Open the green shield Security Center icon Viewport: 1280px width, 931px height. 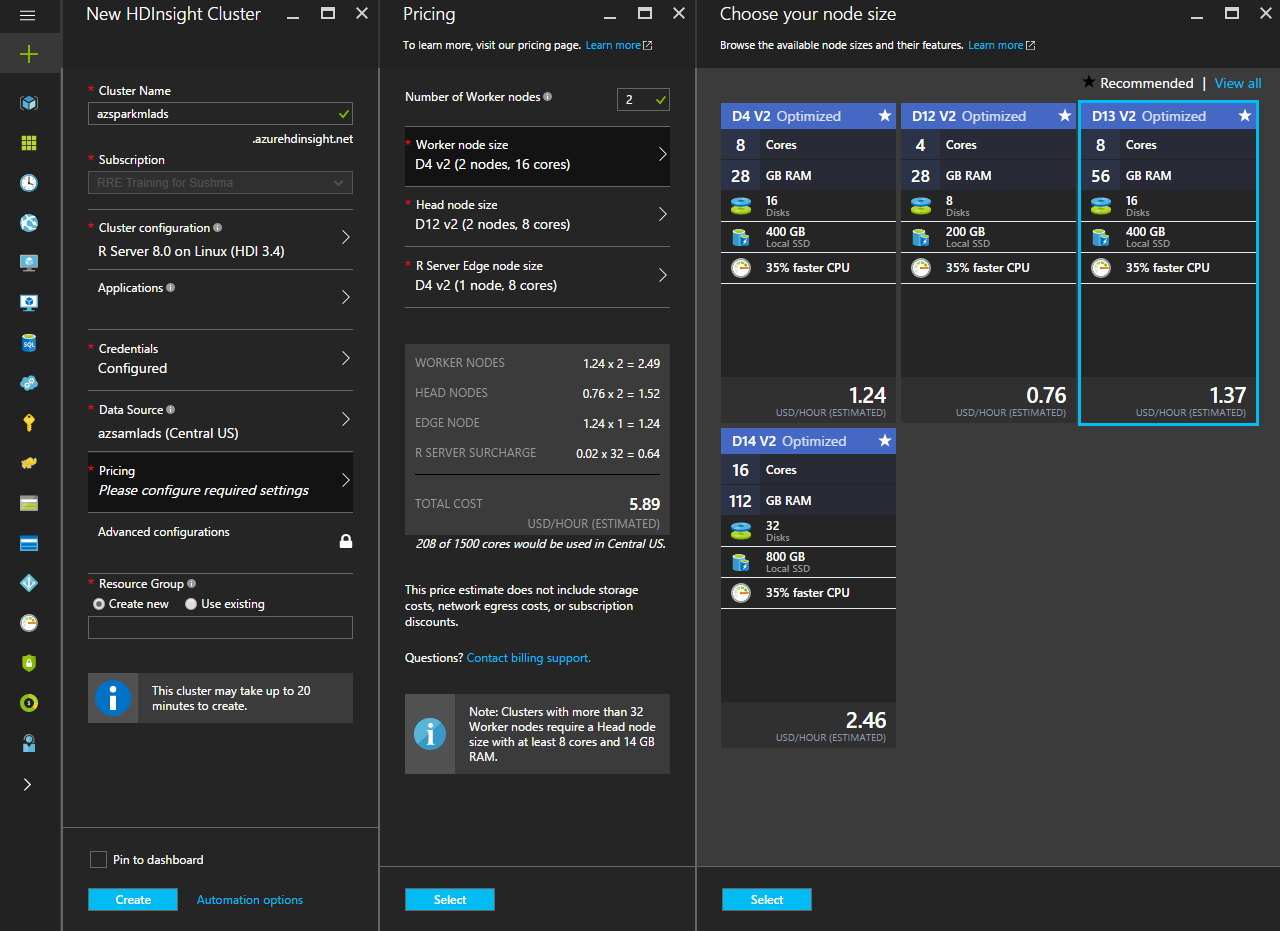pos(29,663)
